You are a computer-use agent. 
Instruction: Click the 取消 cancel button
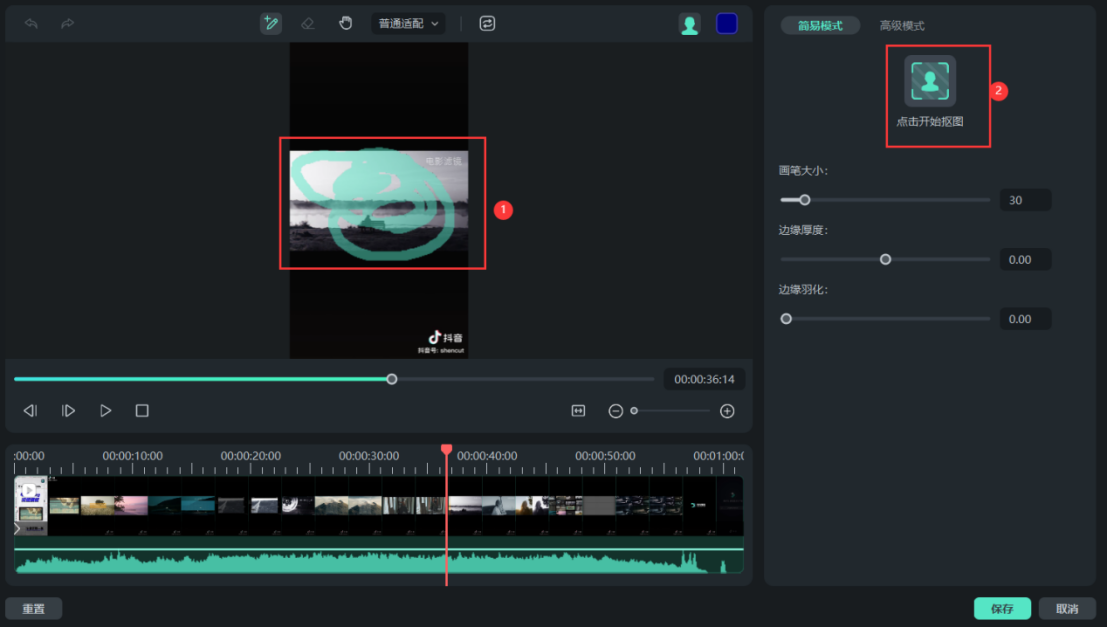pyautogui.click(x=1067, y=609)
